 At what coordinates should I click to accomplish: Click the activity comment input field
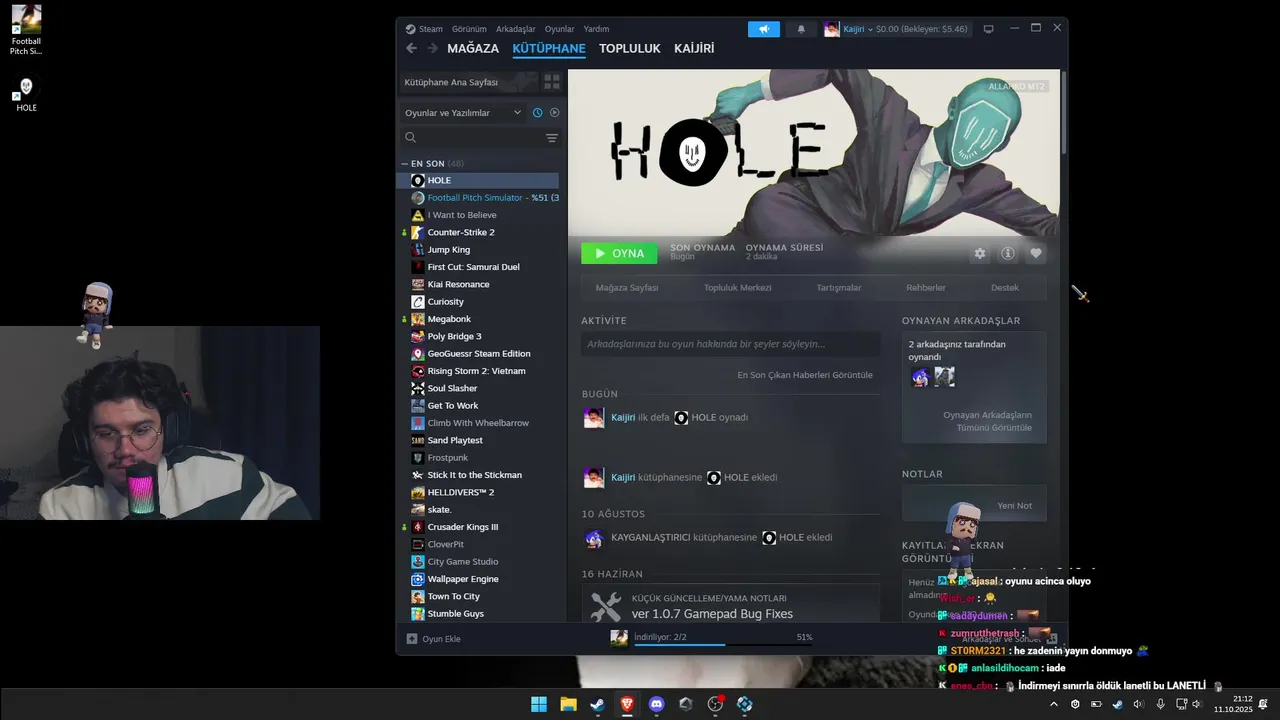click(730, 344)
